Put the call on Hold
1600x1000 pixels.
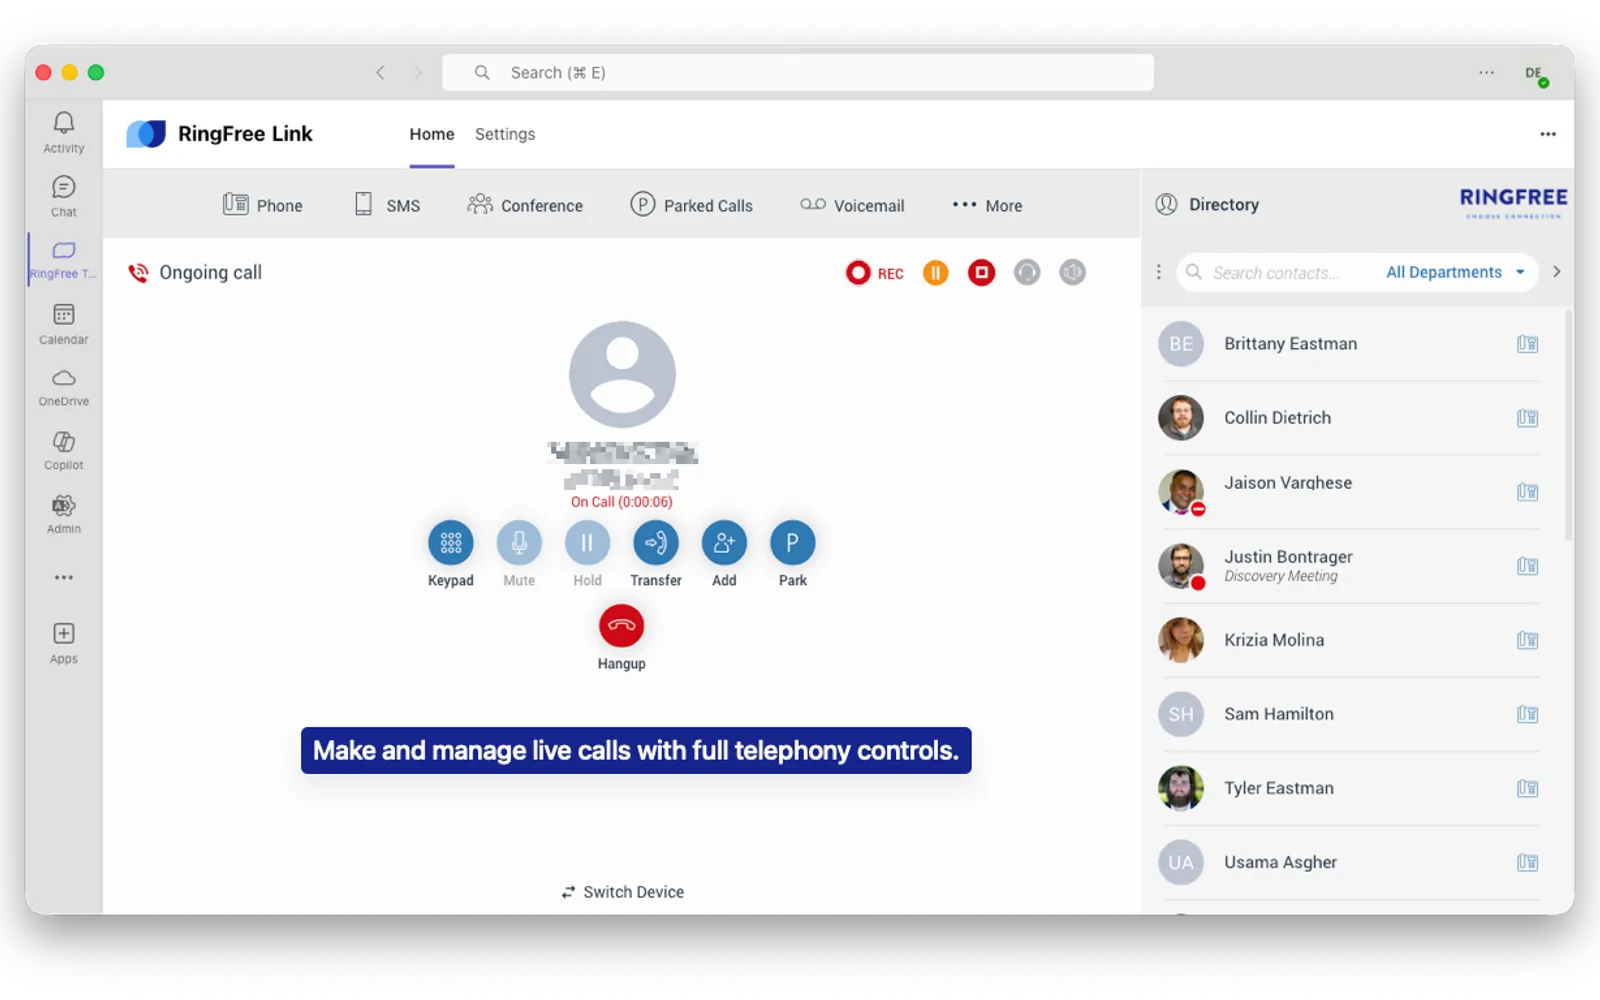[x=587, y=543]
